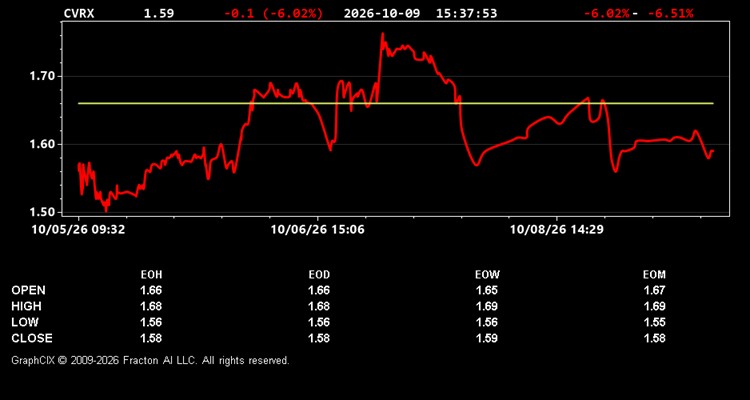Screen dimensions: 750x400
Task: Click the 1.50 y-axis label
Action: point(42,212)
